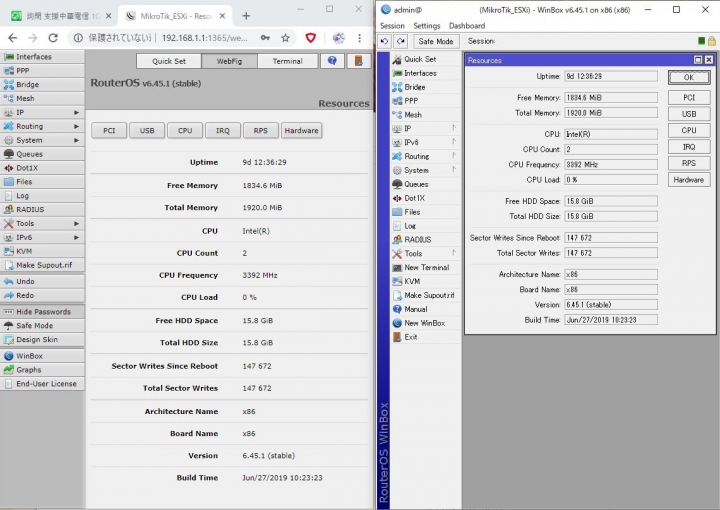The height and width of the screenshot is (510, 720).
Task: Click Make Supout.rif in WebFig sidebar
Action: (42, 265)
